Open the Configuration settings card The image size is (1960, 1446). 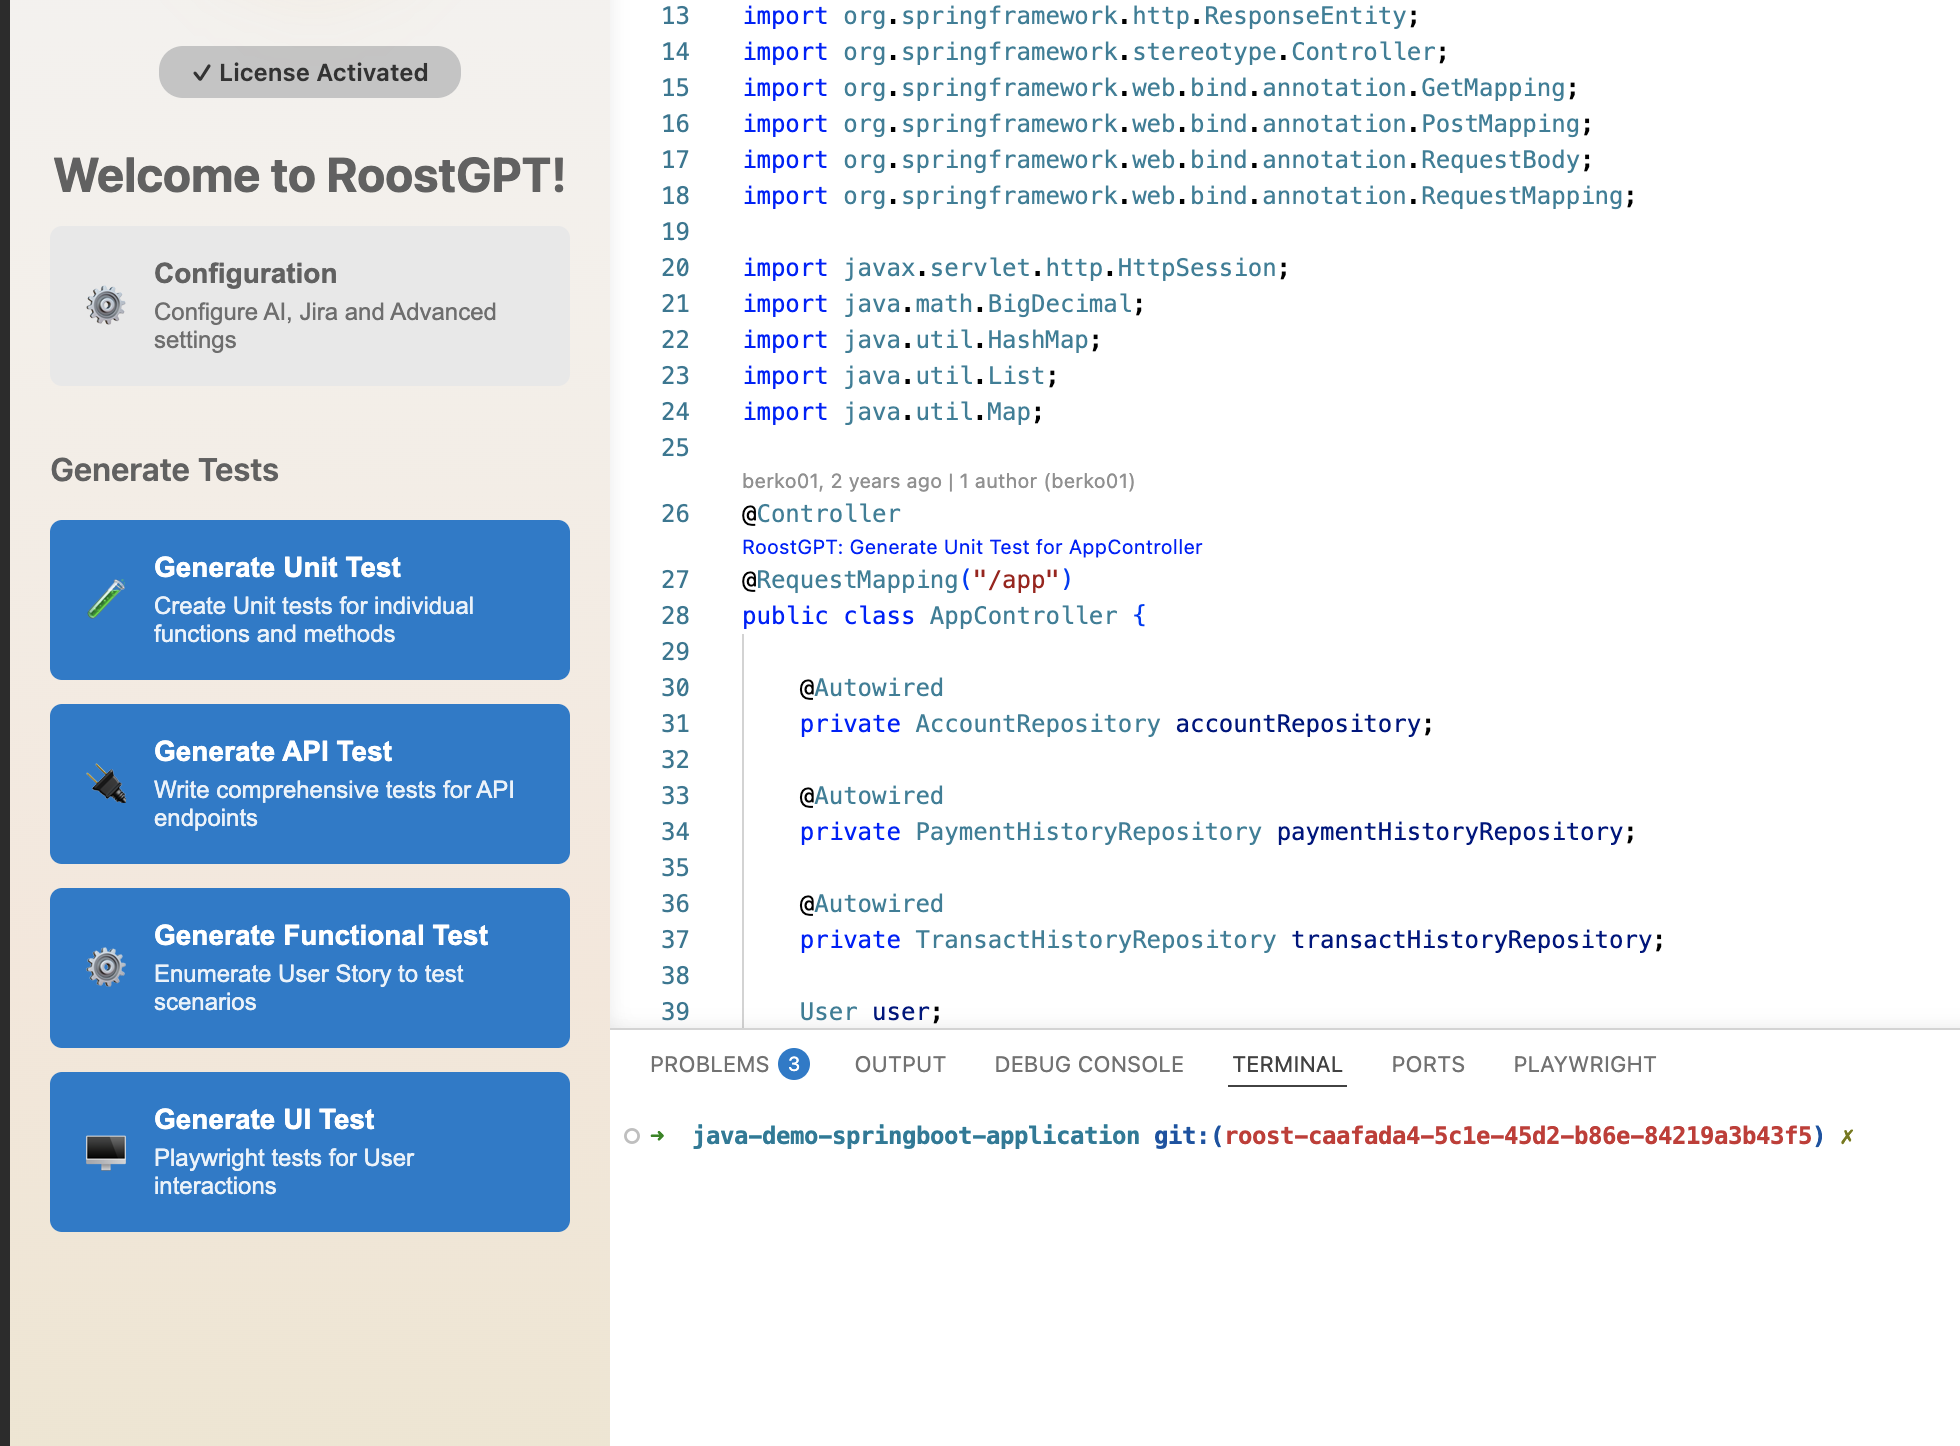[x=309, y=305]
